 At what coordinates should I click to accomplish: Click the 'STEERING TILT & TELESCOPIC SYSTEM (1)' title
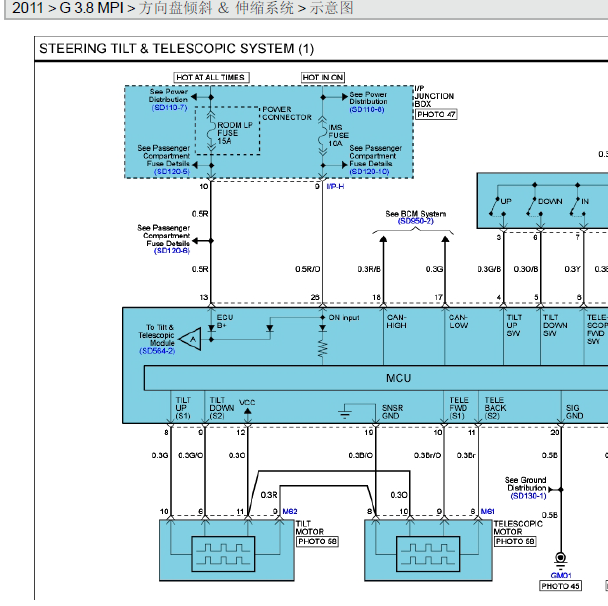tap(176, 48)
